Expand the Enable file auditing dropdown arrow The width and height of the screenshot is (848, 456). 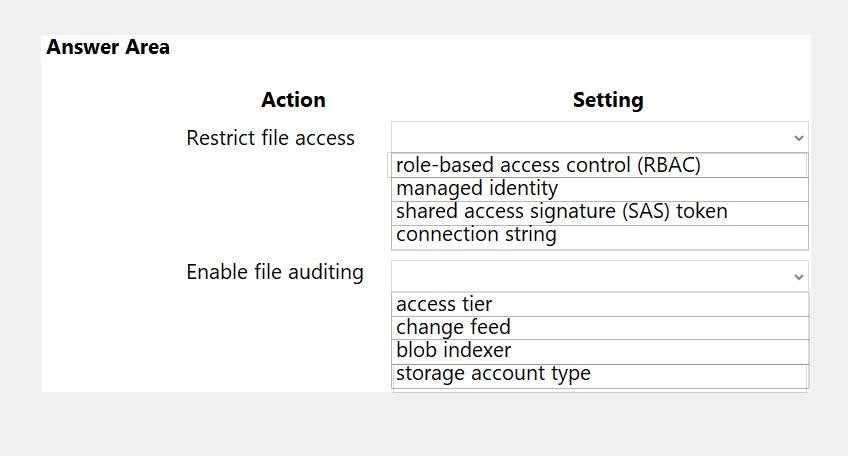pyautogui.click(x=798, y=277)
